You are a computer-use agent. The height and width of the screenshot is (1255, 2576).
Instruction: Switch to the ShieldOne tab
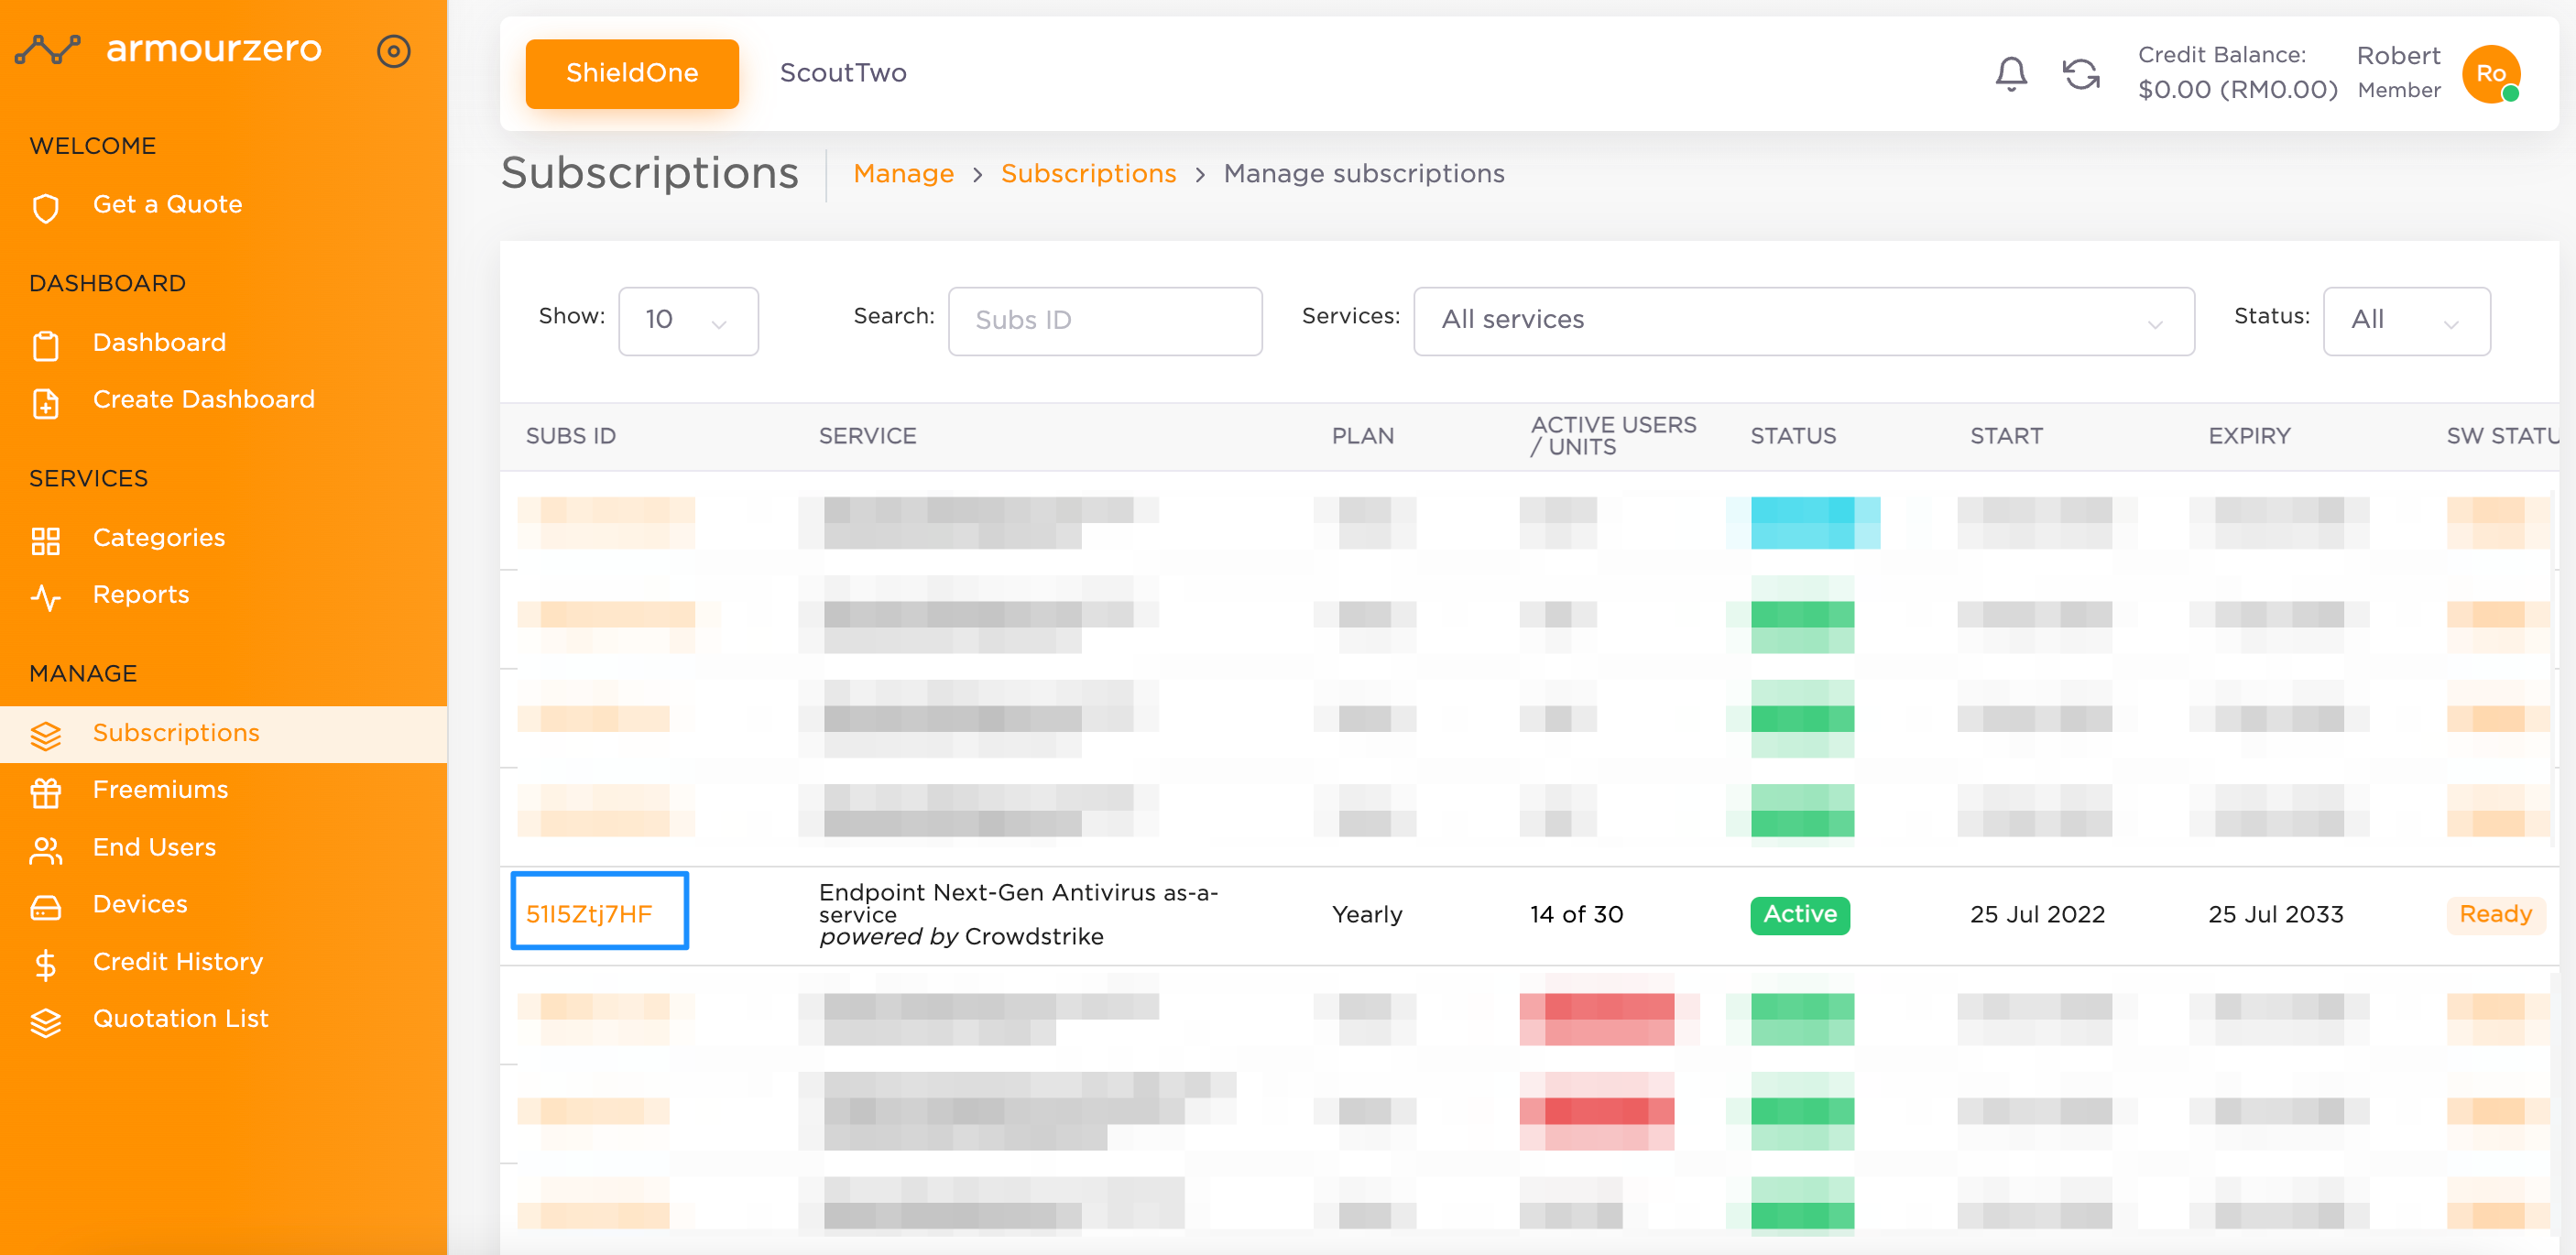click(632, 73)
